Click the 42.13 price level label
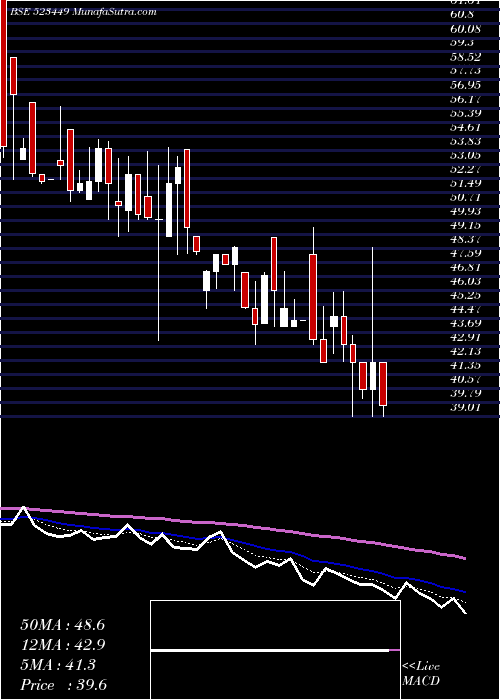500x700 pixels. click(466, 351)
